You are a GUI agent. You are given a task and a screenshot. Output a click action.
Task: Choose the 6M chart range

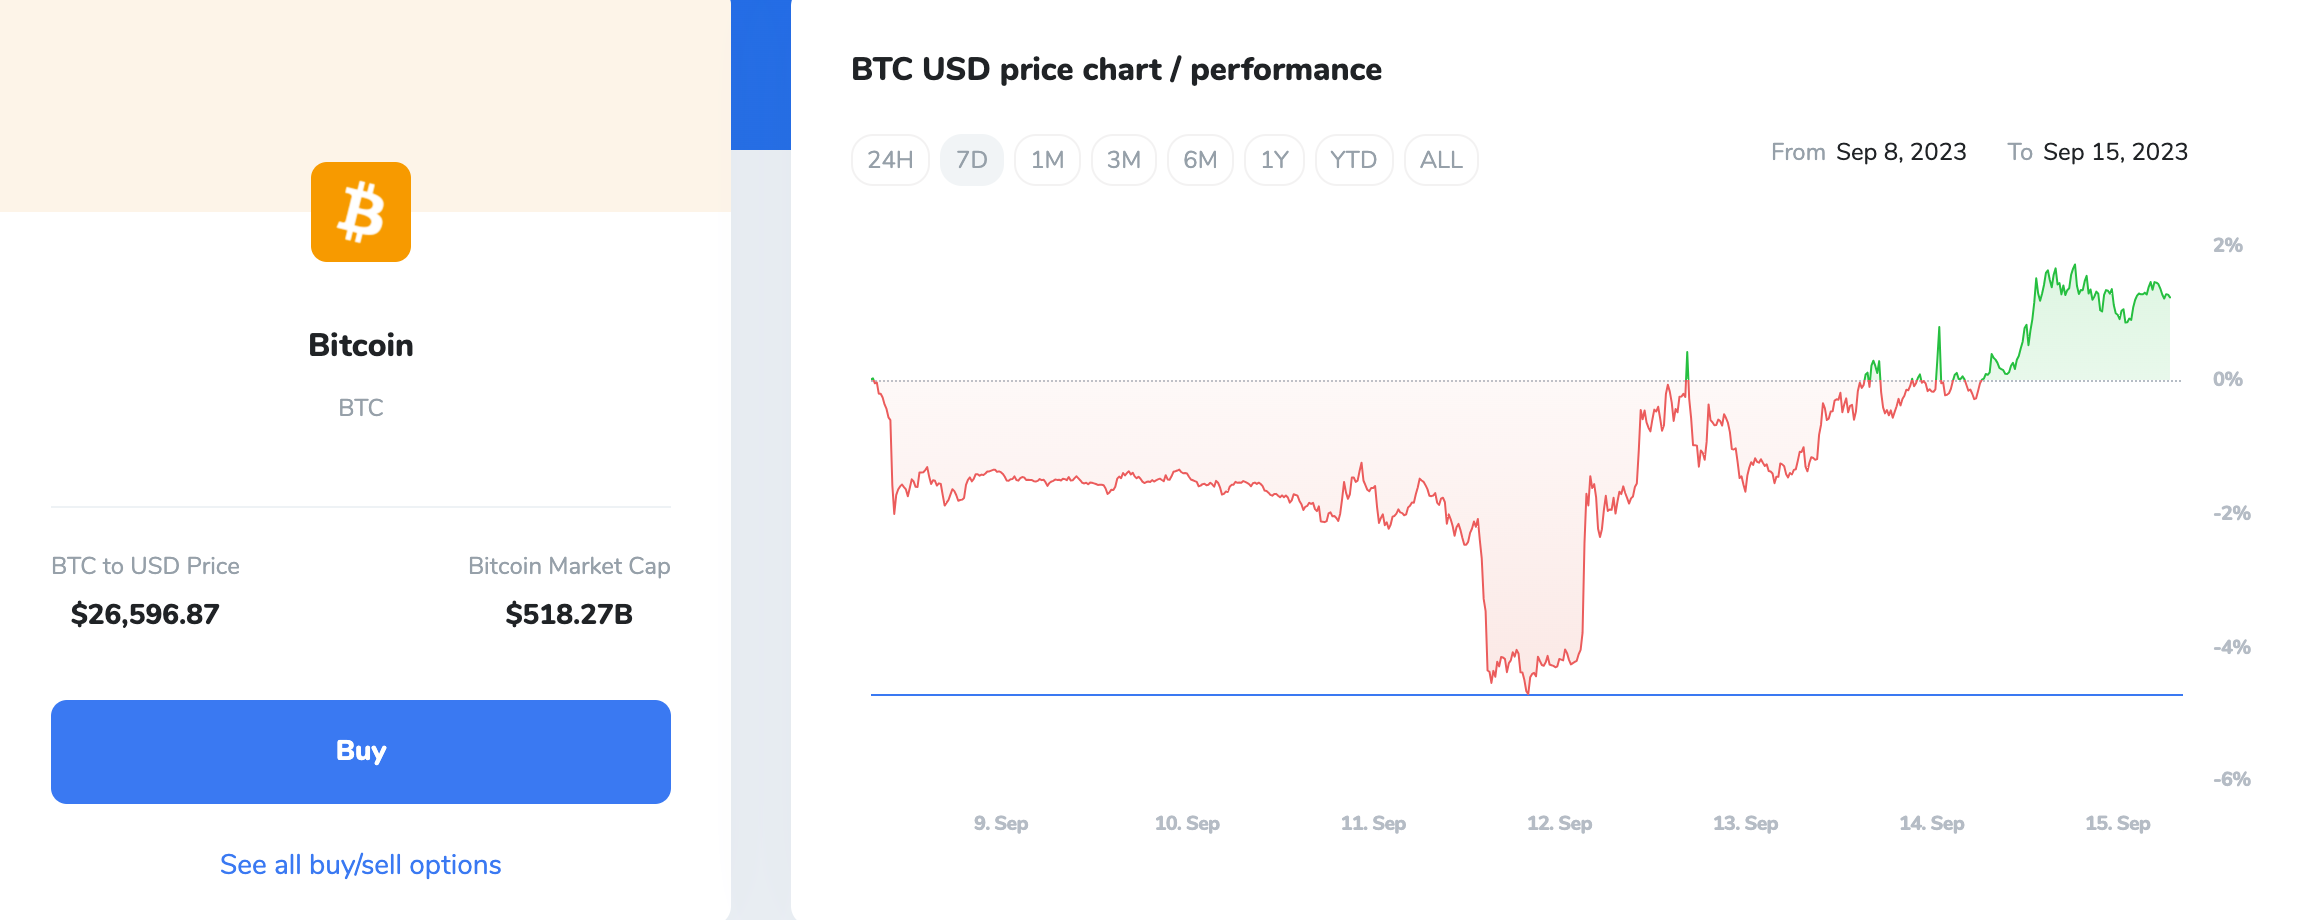1200,160
